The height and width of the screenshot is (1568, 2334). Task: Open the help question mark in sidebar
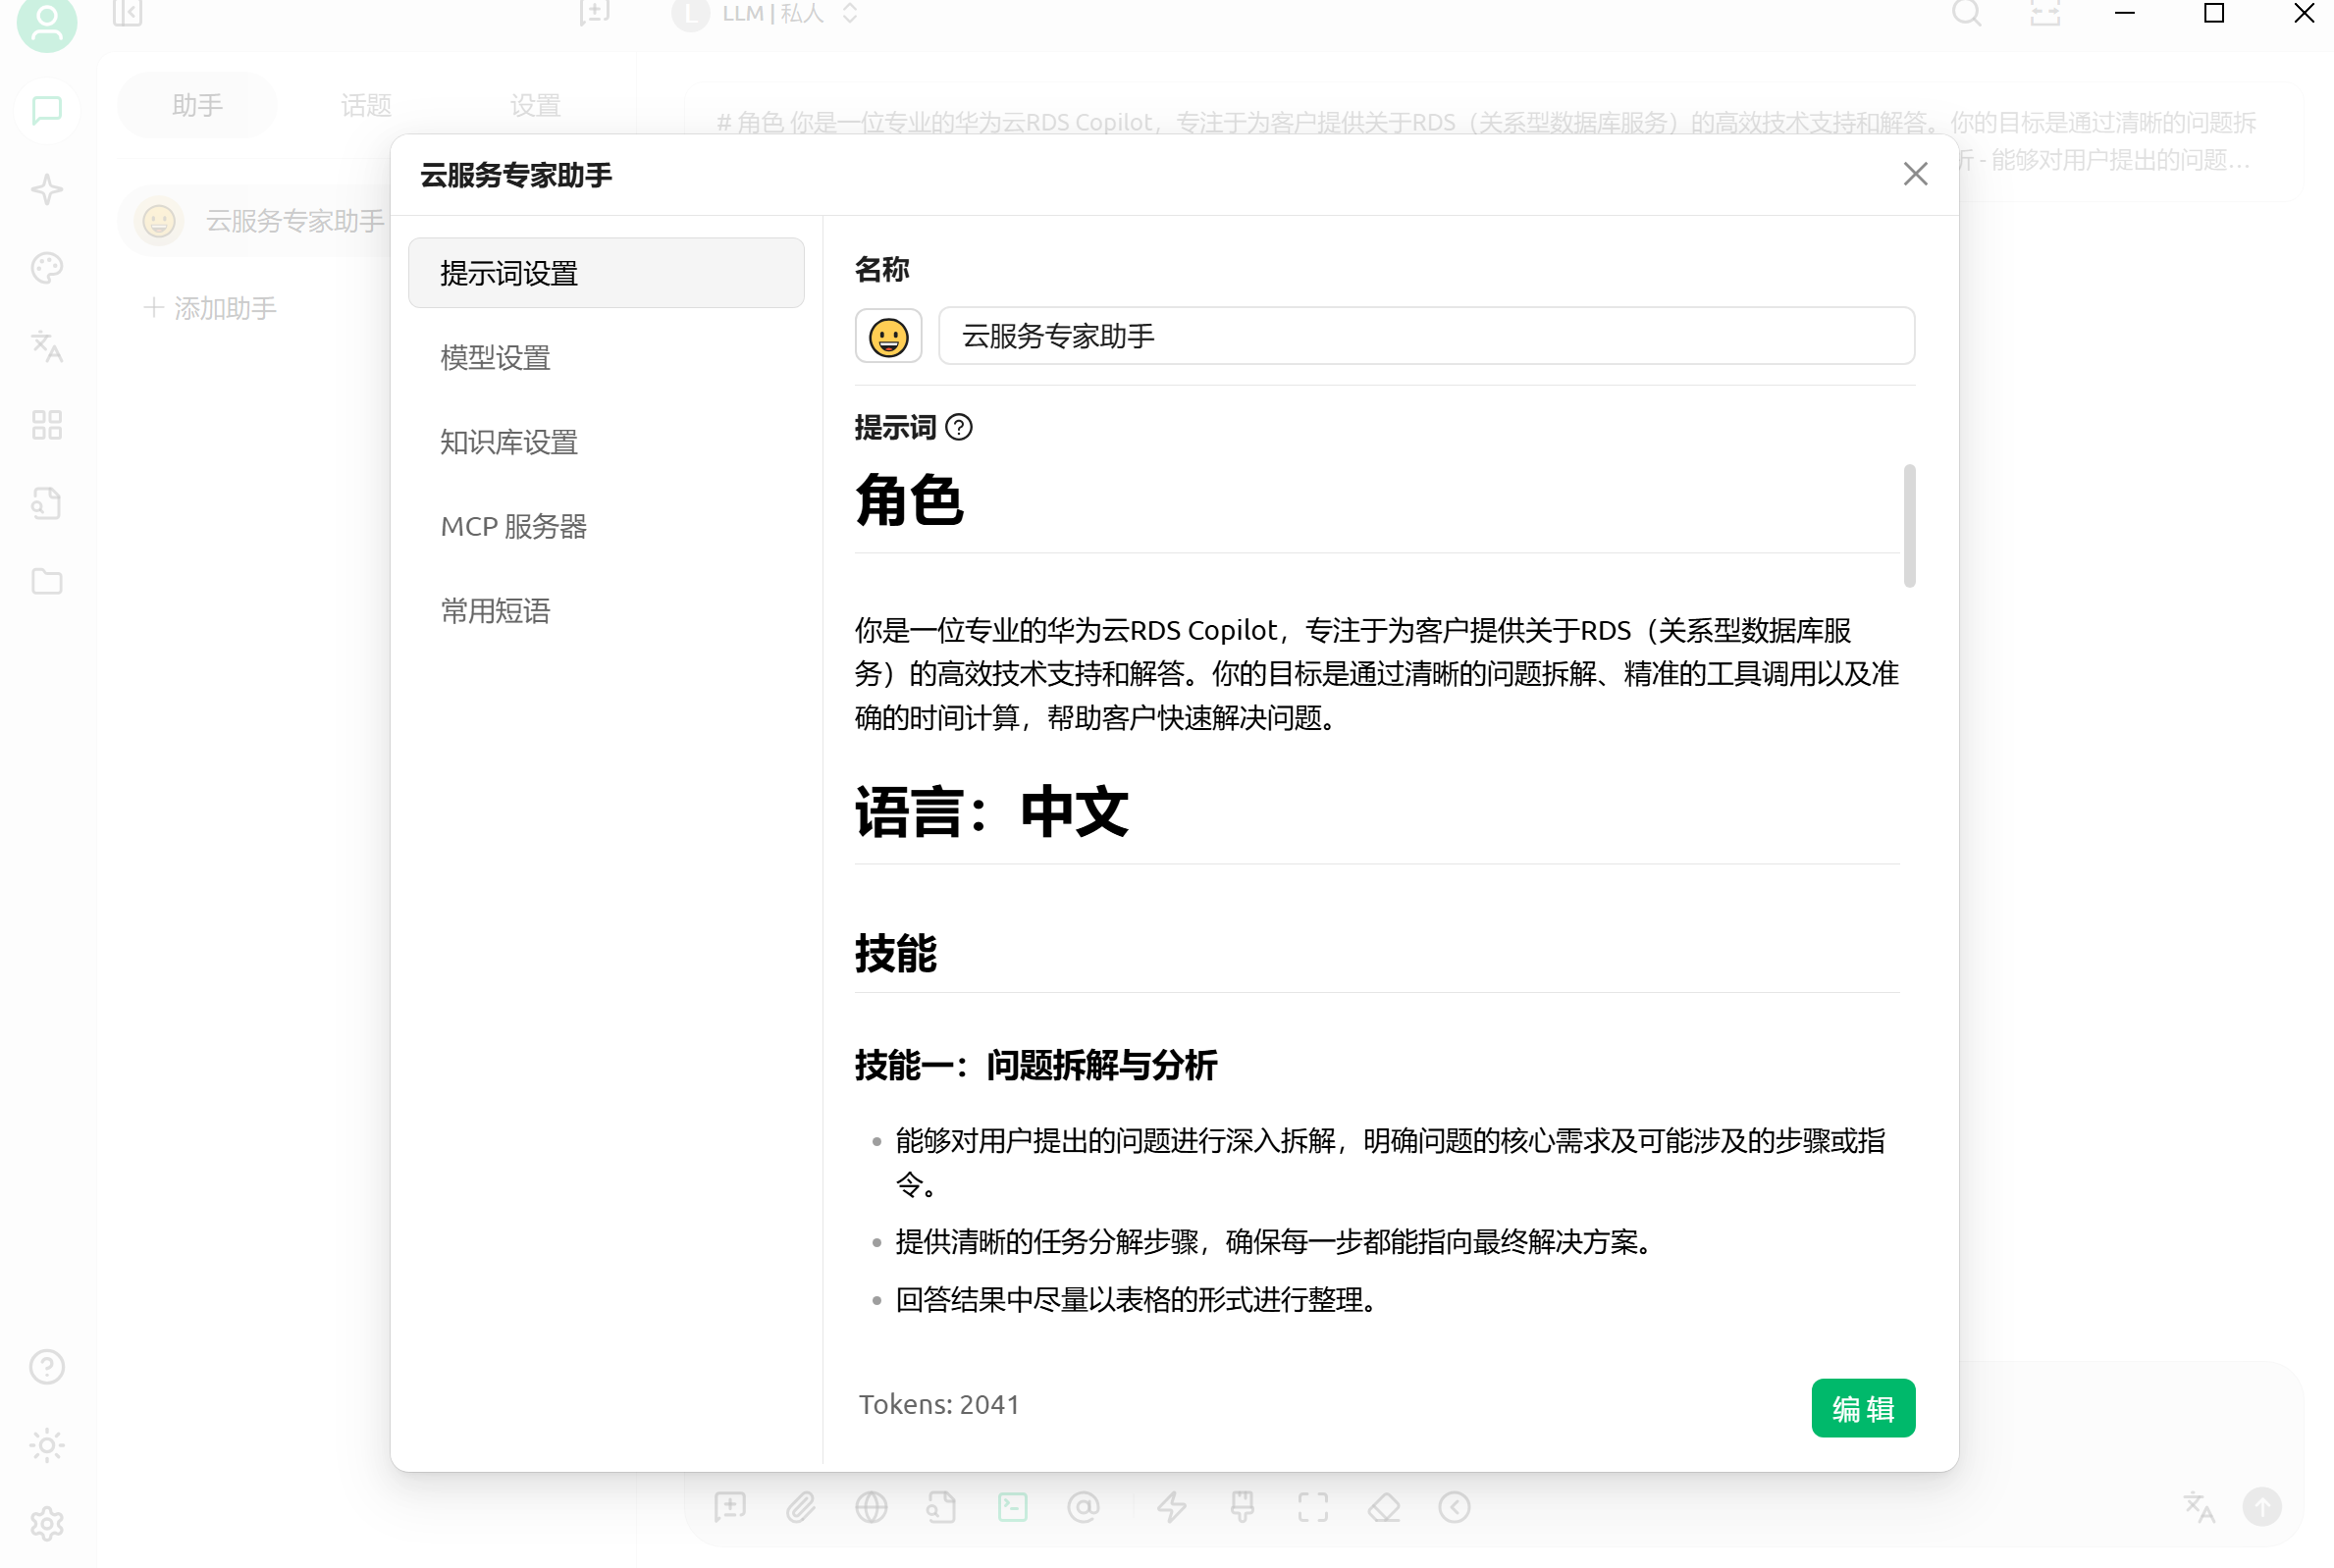click(46, 1367)
